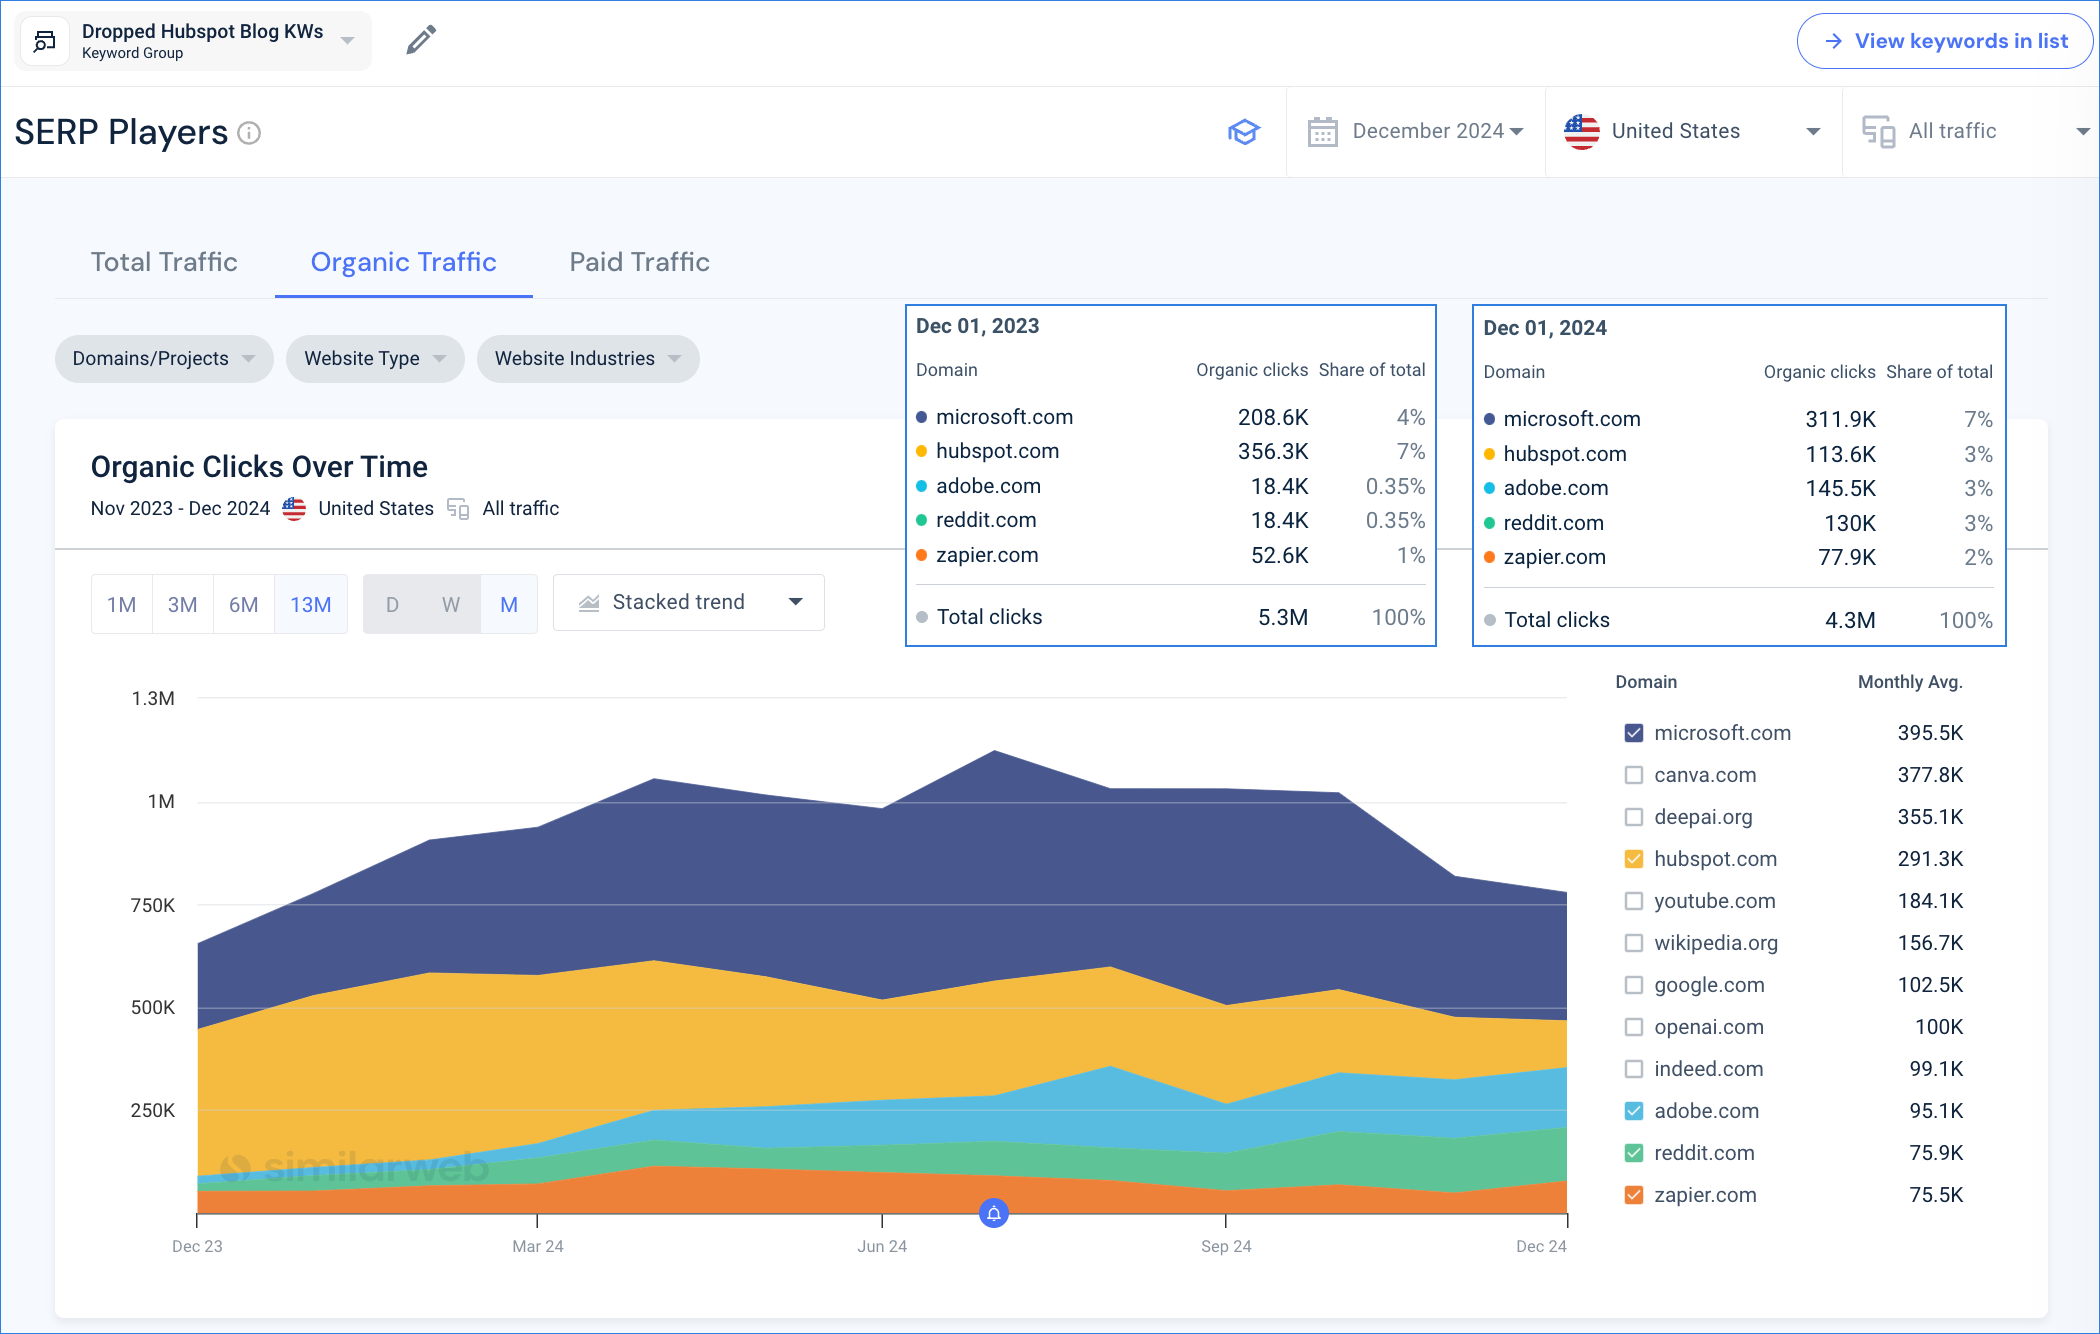The height and width of the screenshot is (1334, 2100).
Task: Click the All traffic devices icon
Action: 1878,132
